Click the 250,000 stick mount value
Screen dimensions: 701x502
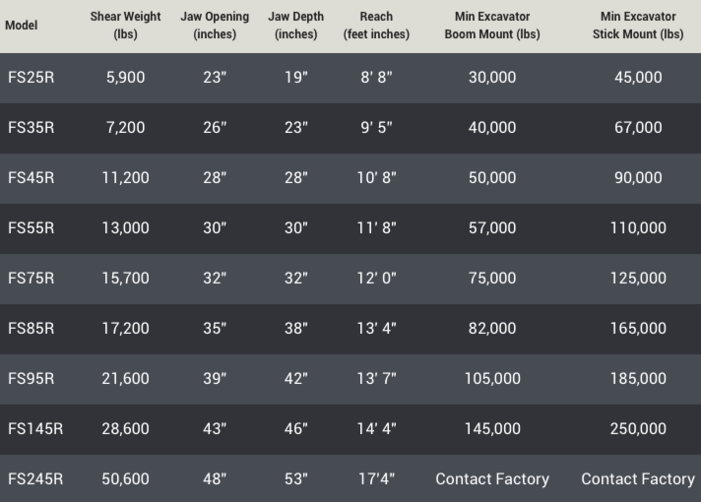coord(638,429)
